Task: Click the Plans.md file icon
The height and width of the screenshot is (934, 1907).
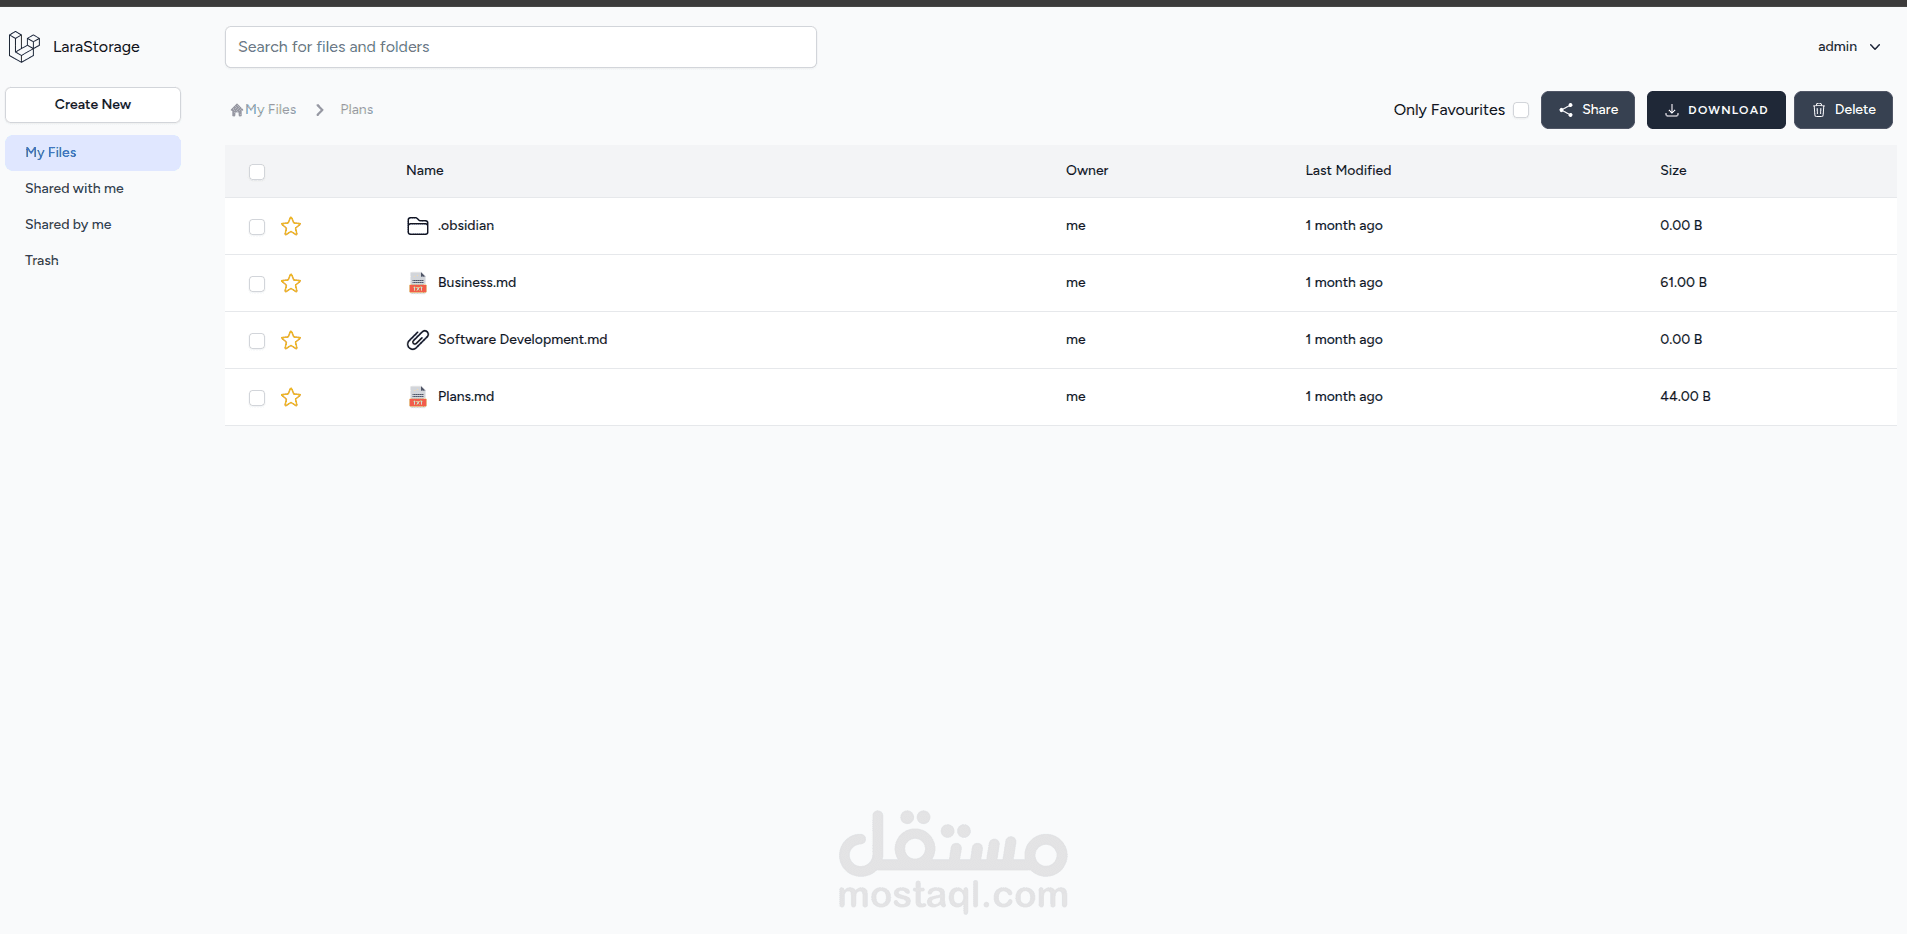Action: (x=418, y=397)
